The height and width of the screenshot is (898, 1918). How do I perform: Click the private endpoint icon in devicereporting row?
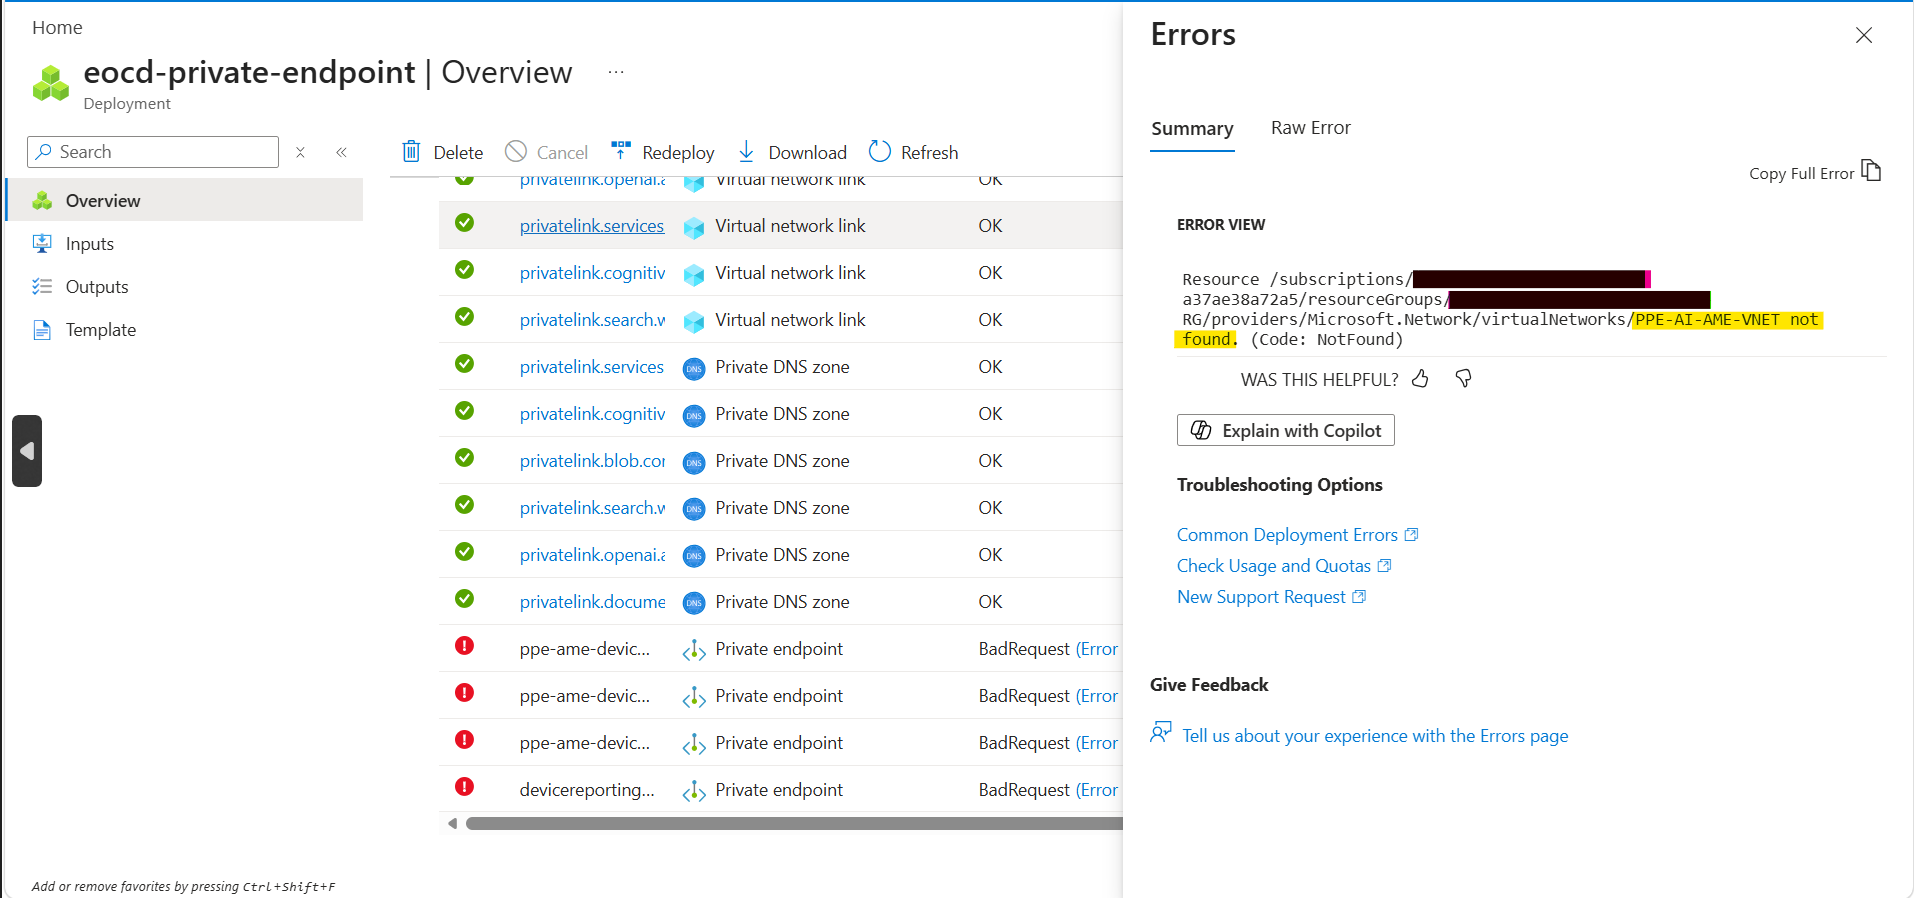click(x=694, y=791)
